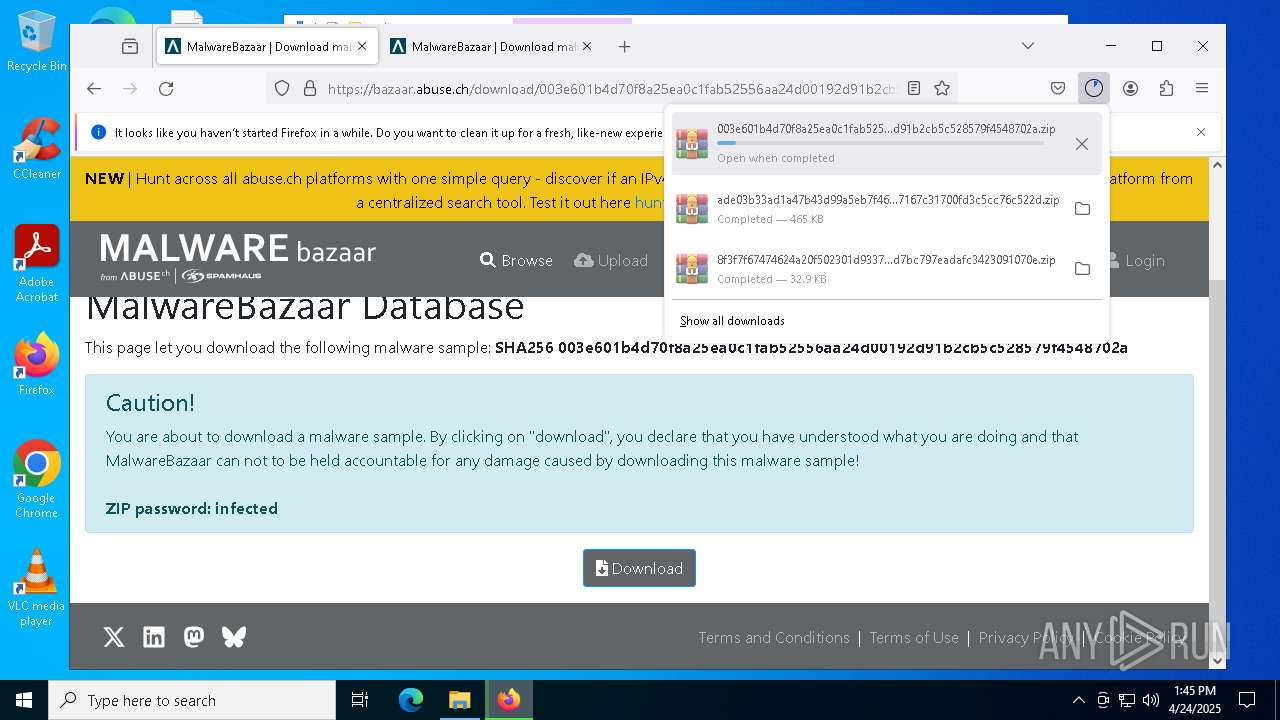1280x720 pixels.
Task: Click in-progress download progress bar
Action: pyautogui.click(x=880, y=143)
